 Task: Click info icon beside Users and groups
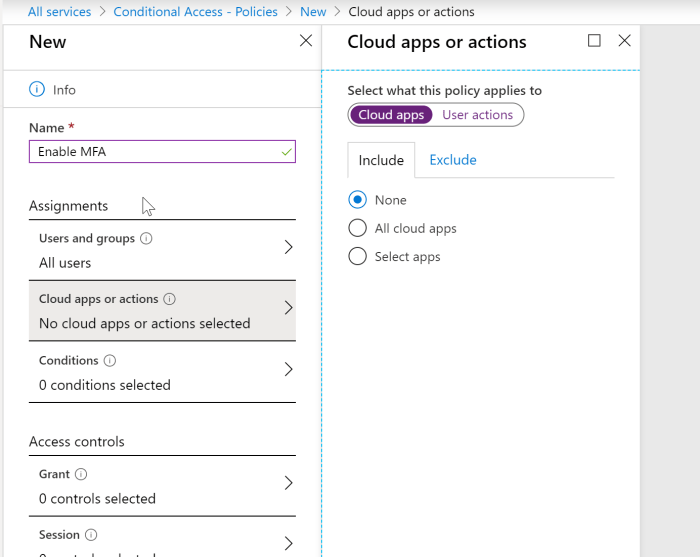(x=146, y=239)
